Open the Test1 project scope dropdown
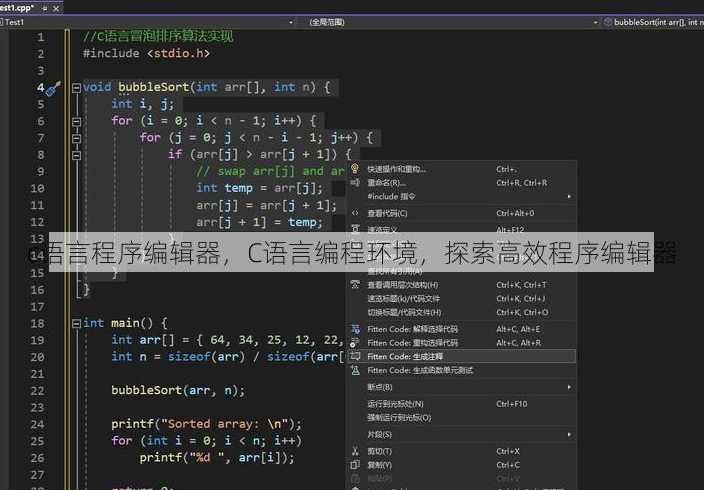This screenshot has width=704, height=490. tap(290, 22)
